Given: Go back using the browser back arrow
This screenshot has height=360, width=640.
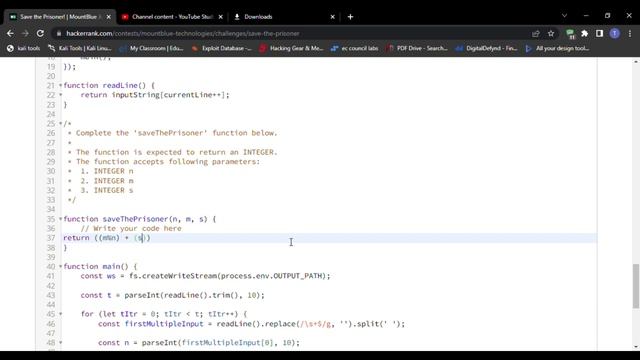Looking at the screenshot, I should (x=10, y=33).
